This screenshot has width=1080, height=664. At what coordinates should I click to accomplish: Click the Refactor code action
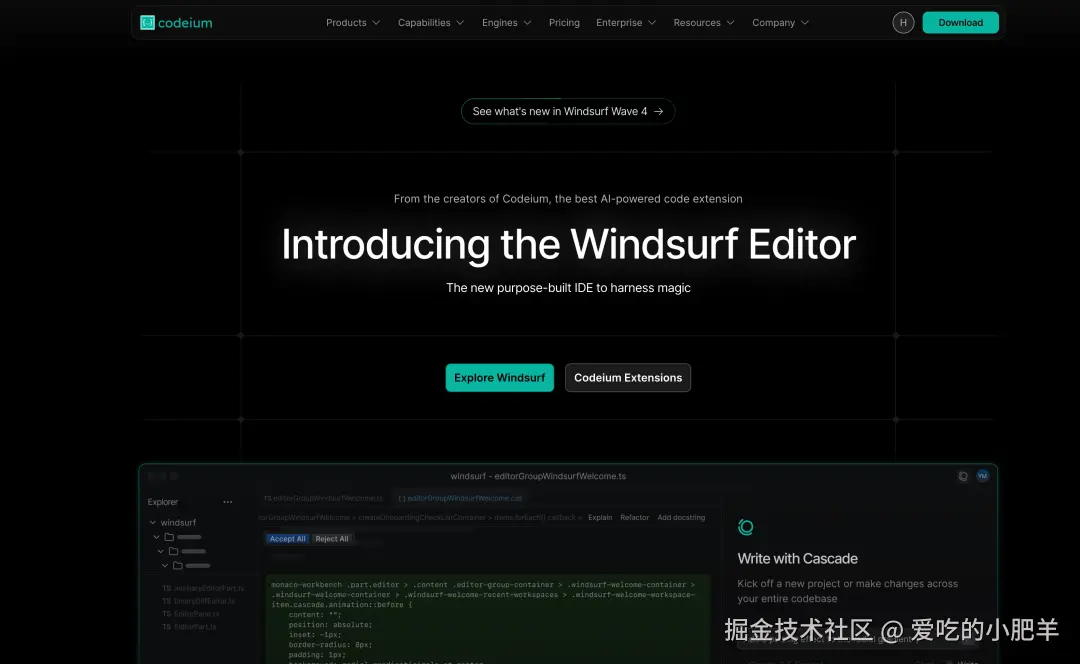pyautogui.click(x=634, y=517)
